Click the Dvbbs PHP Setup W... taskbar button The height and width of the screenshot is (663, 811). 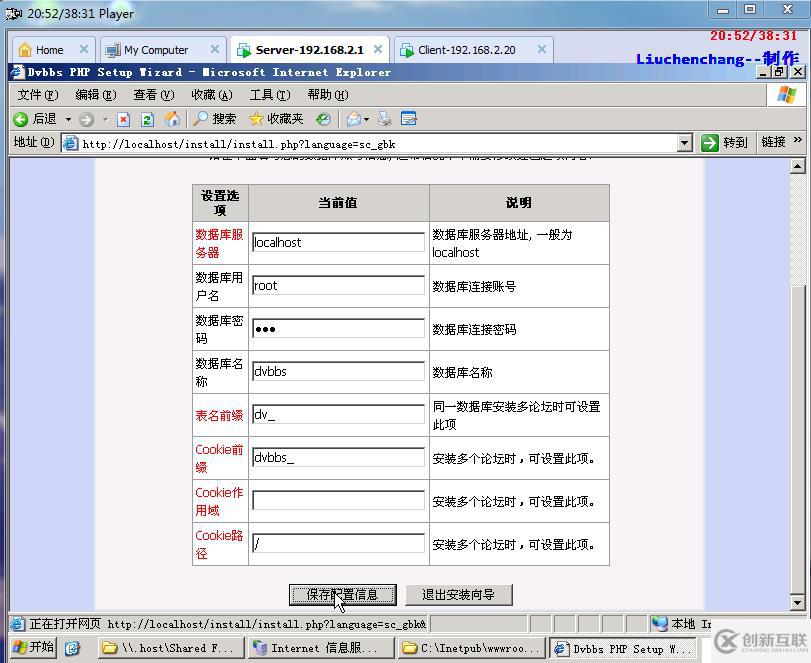(622, 648)
